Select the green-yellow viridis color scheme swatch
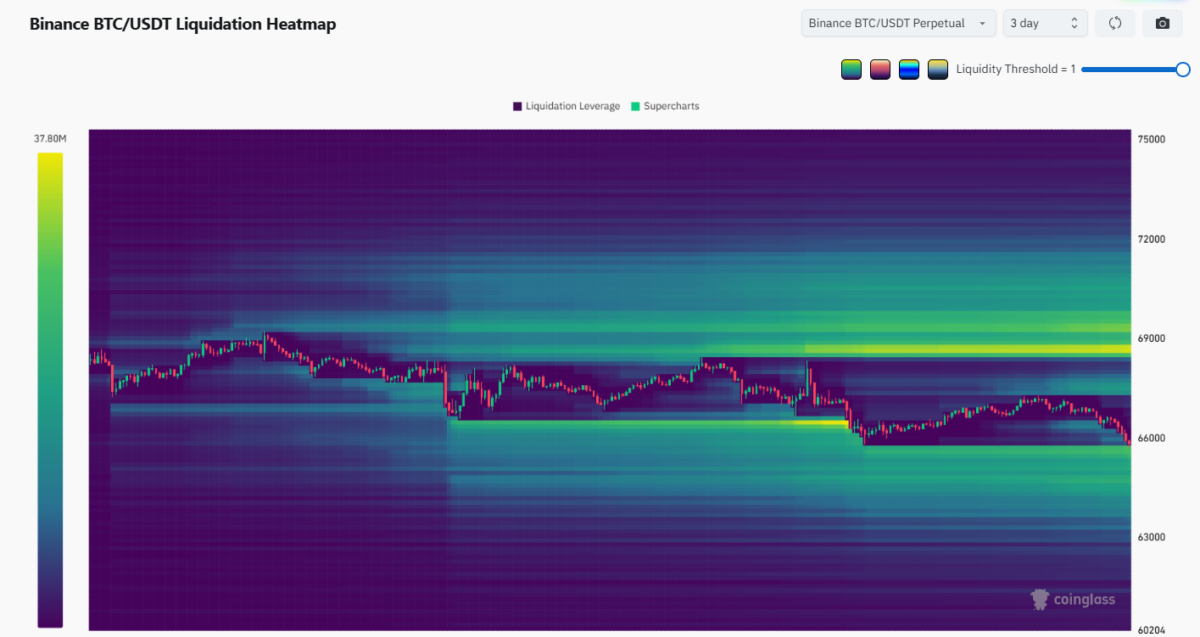 (851, 69)
